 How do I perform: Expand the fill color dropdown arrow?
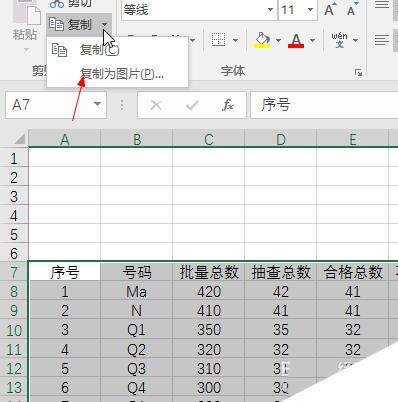[278, 41]
